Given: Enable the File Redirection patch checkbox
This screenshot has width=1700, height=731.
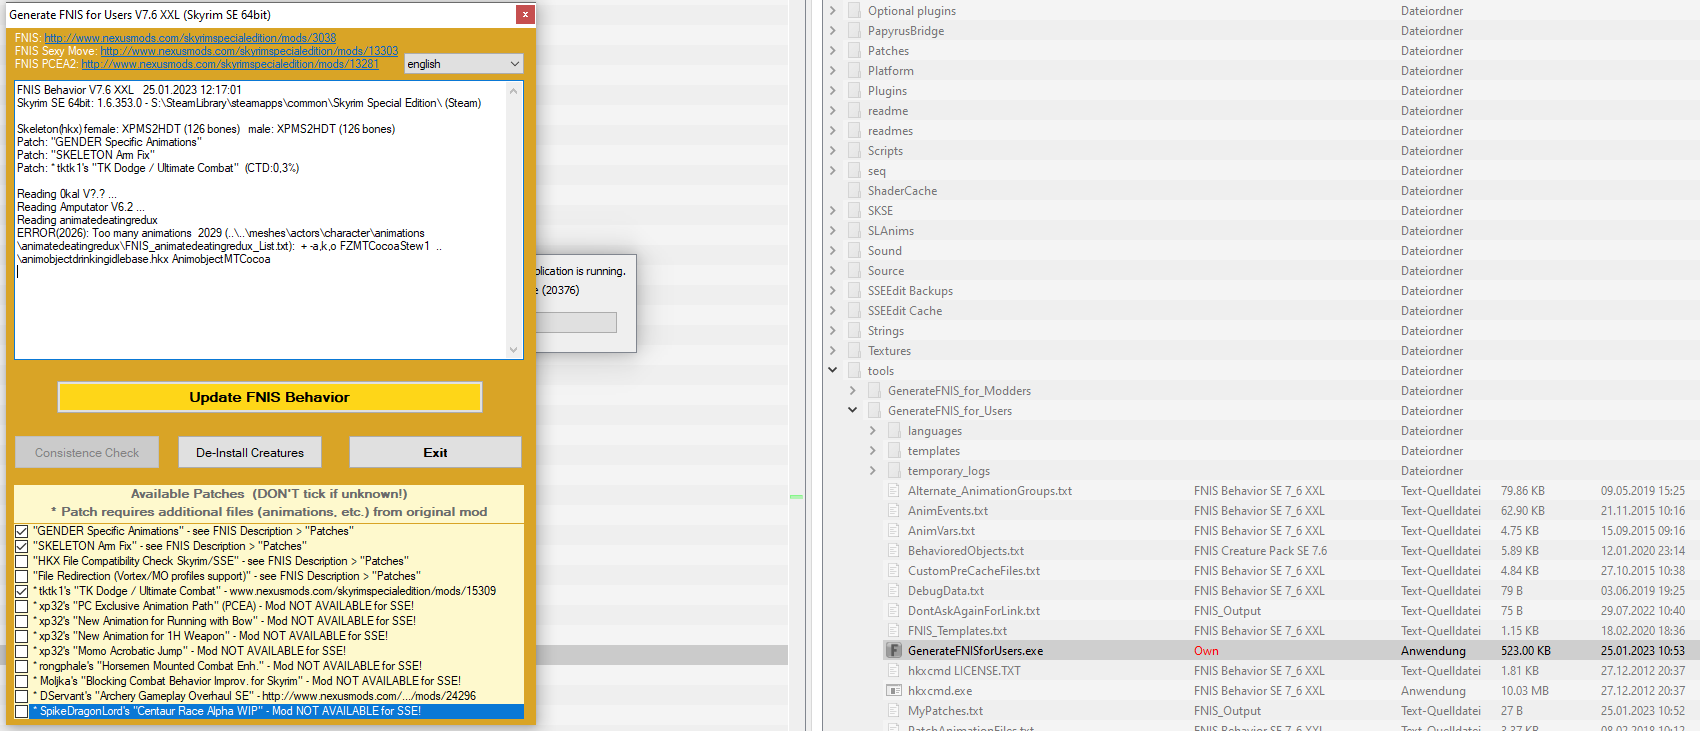Looking at the screenshot, I should click(x=21, y=576).
